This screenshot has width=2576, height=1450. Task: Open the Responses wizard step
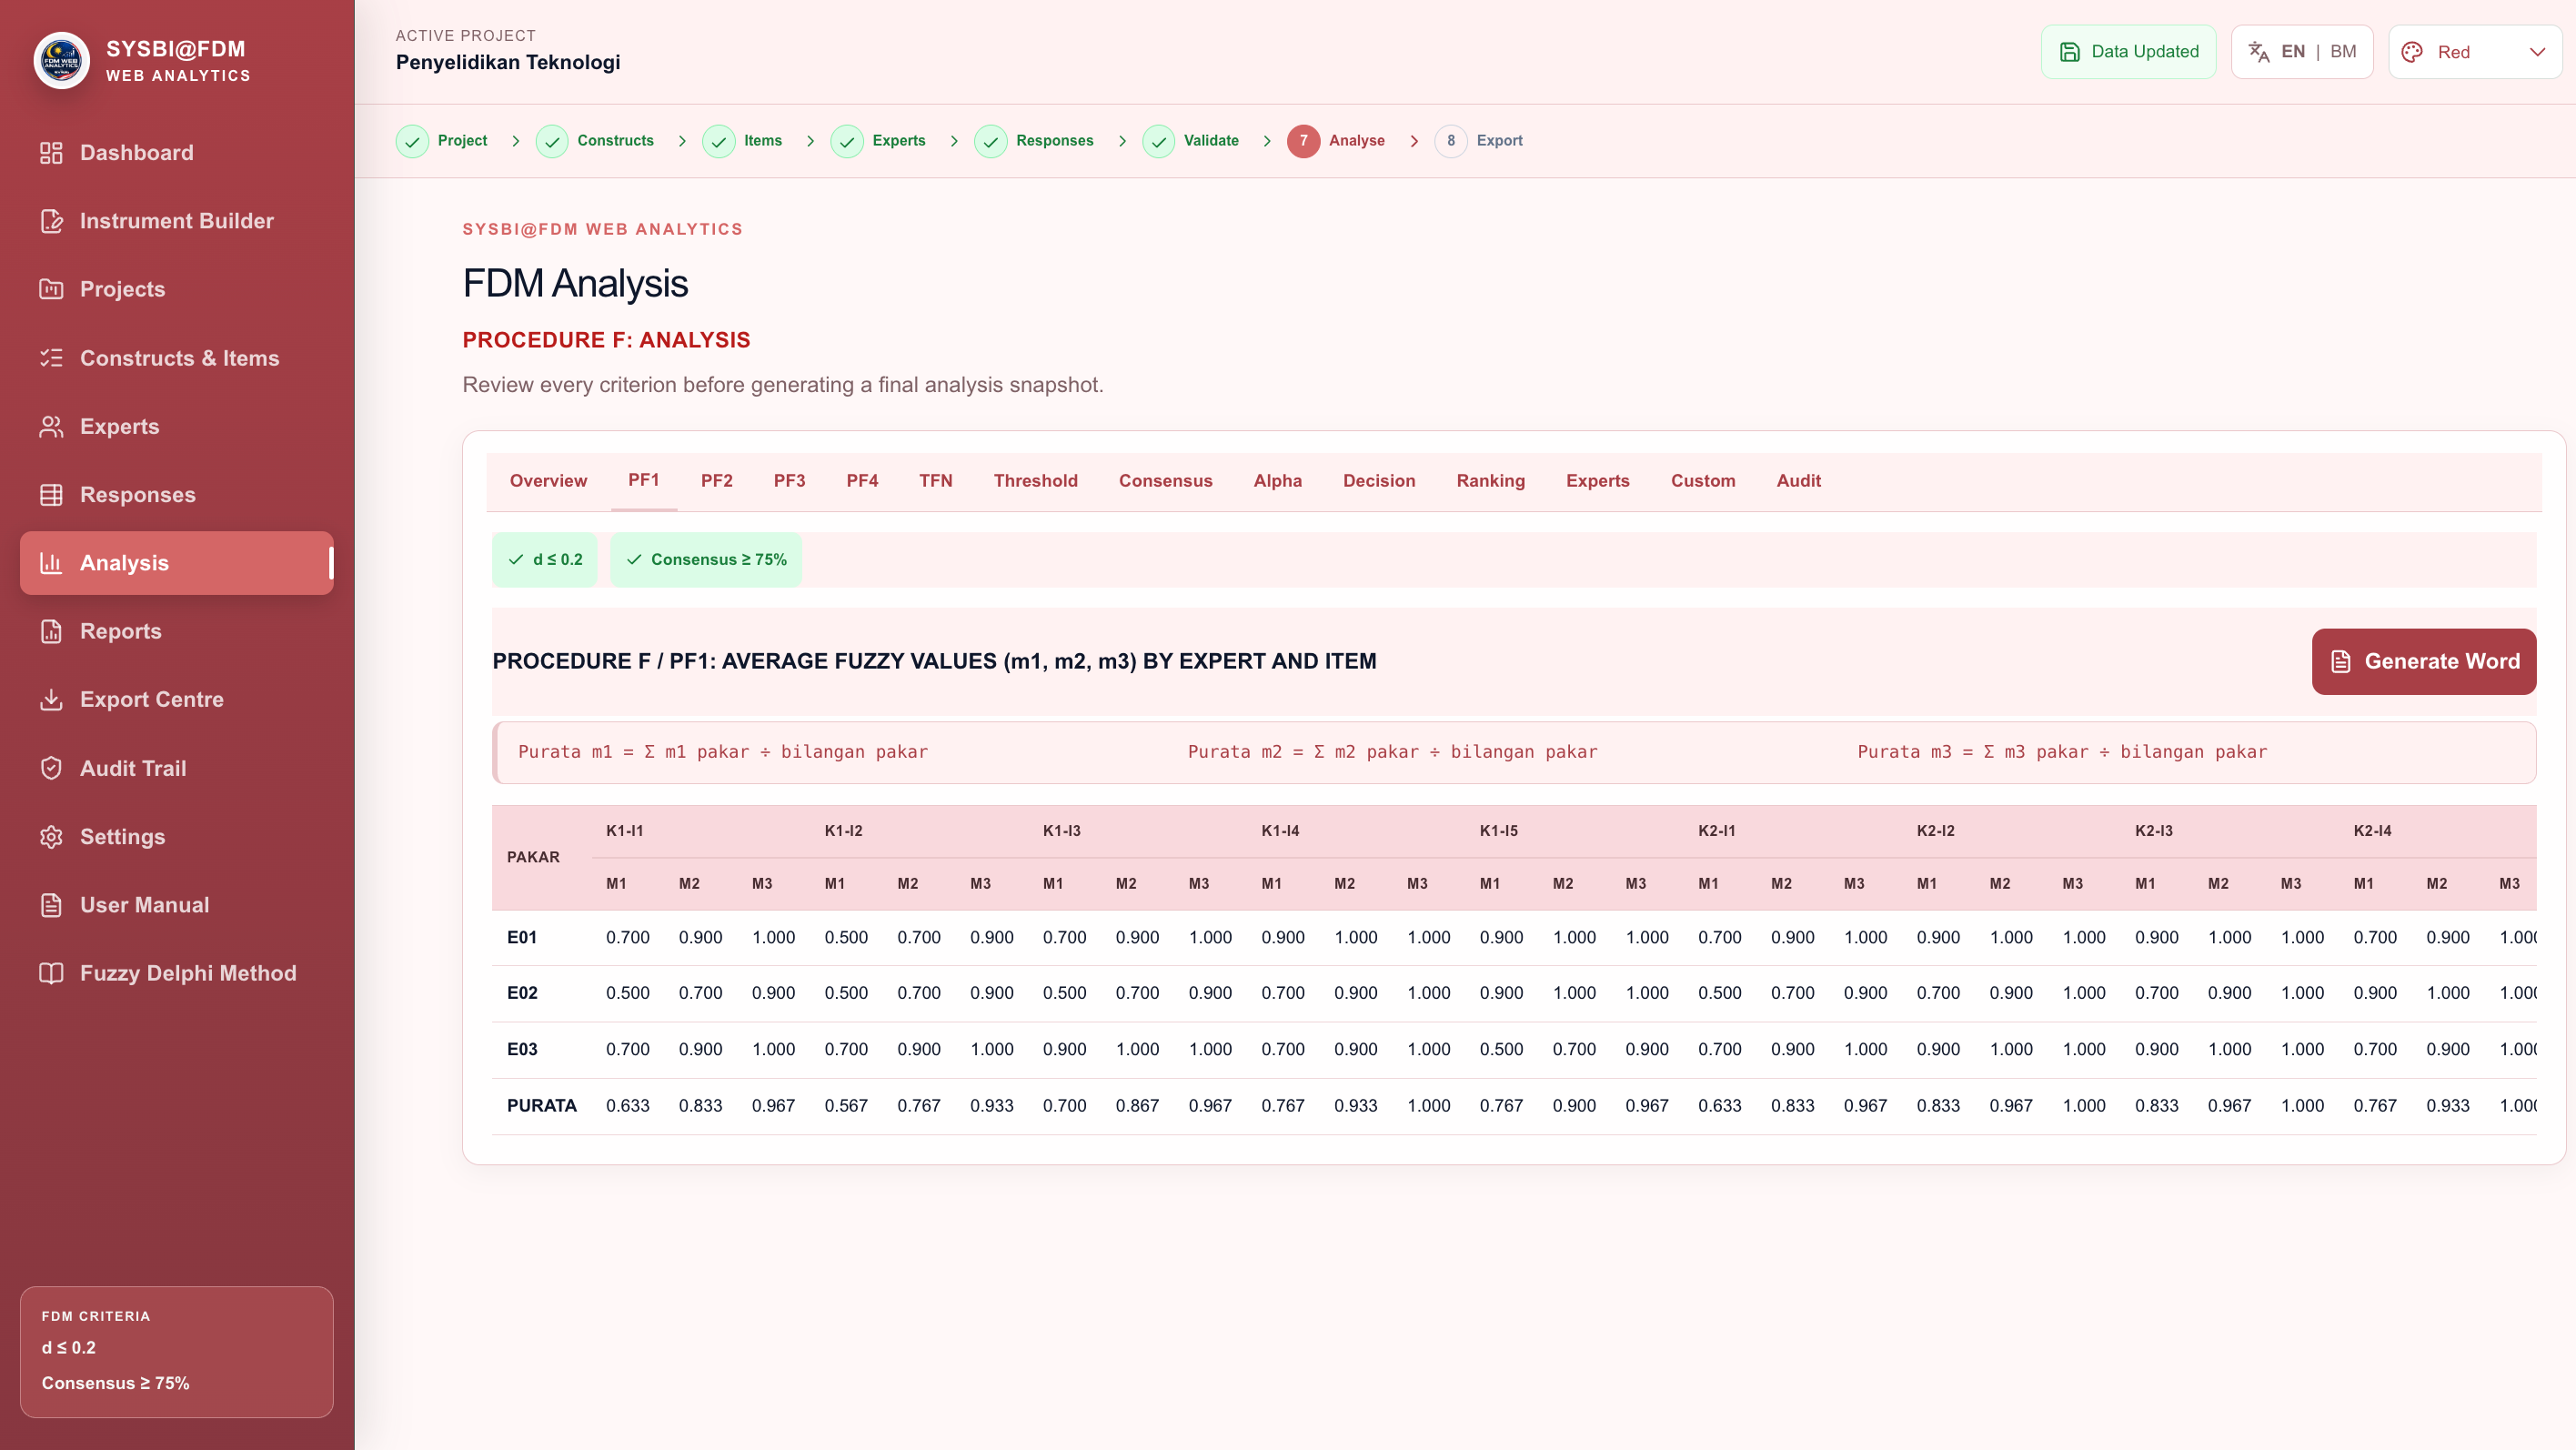[x=1034, y=141]
